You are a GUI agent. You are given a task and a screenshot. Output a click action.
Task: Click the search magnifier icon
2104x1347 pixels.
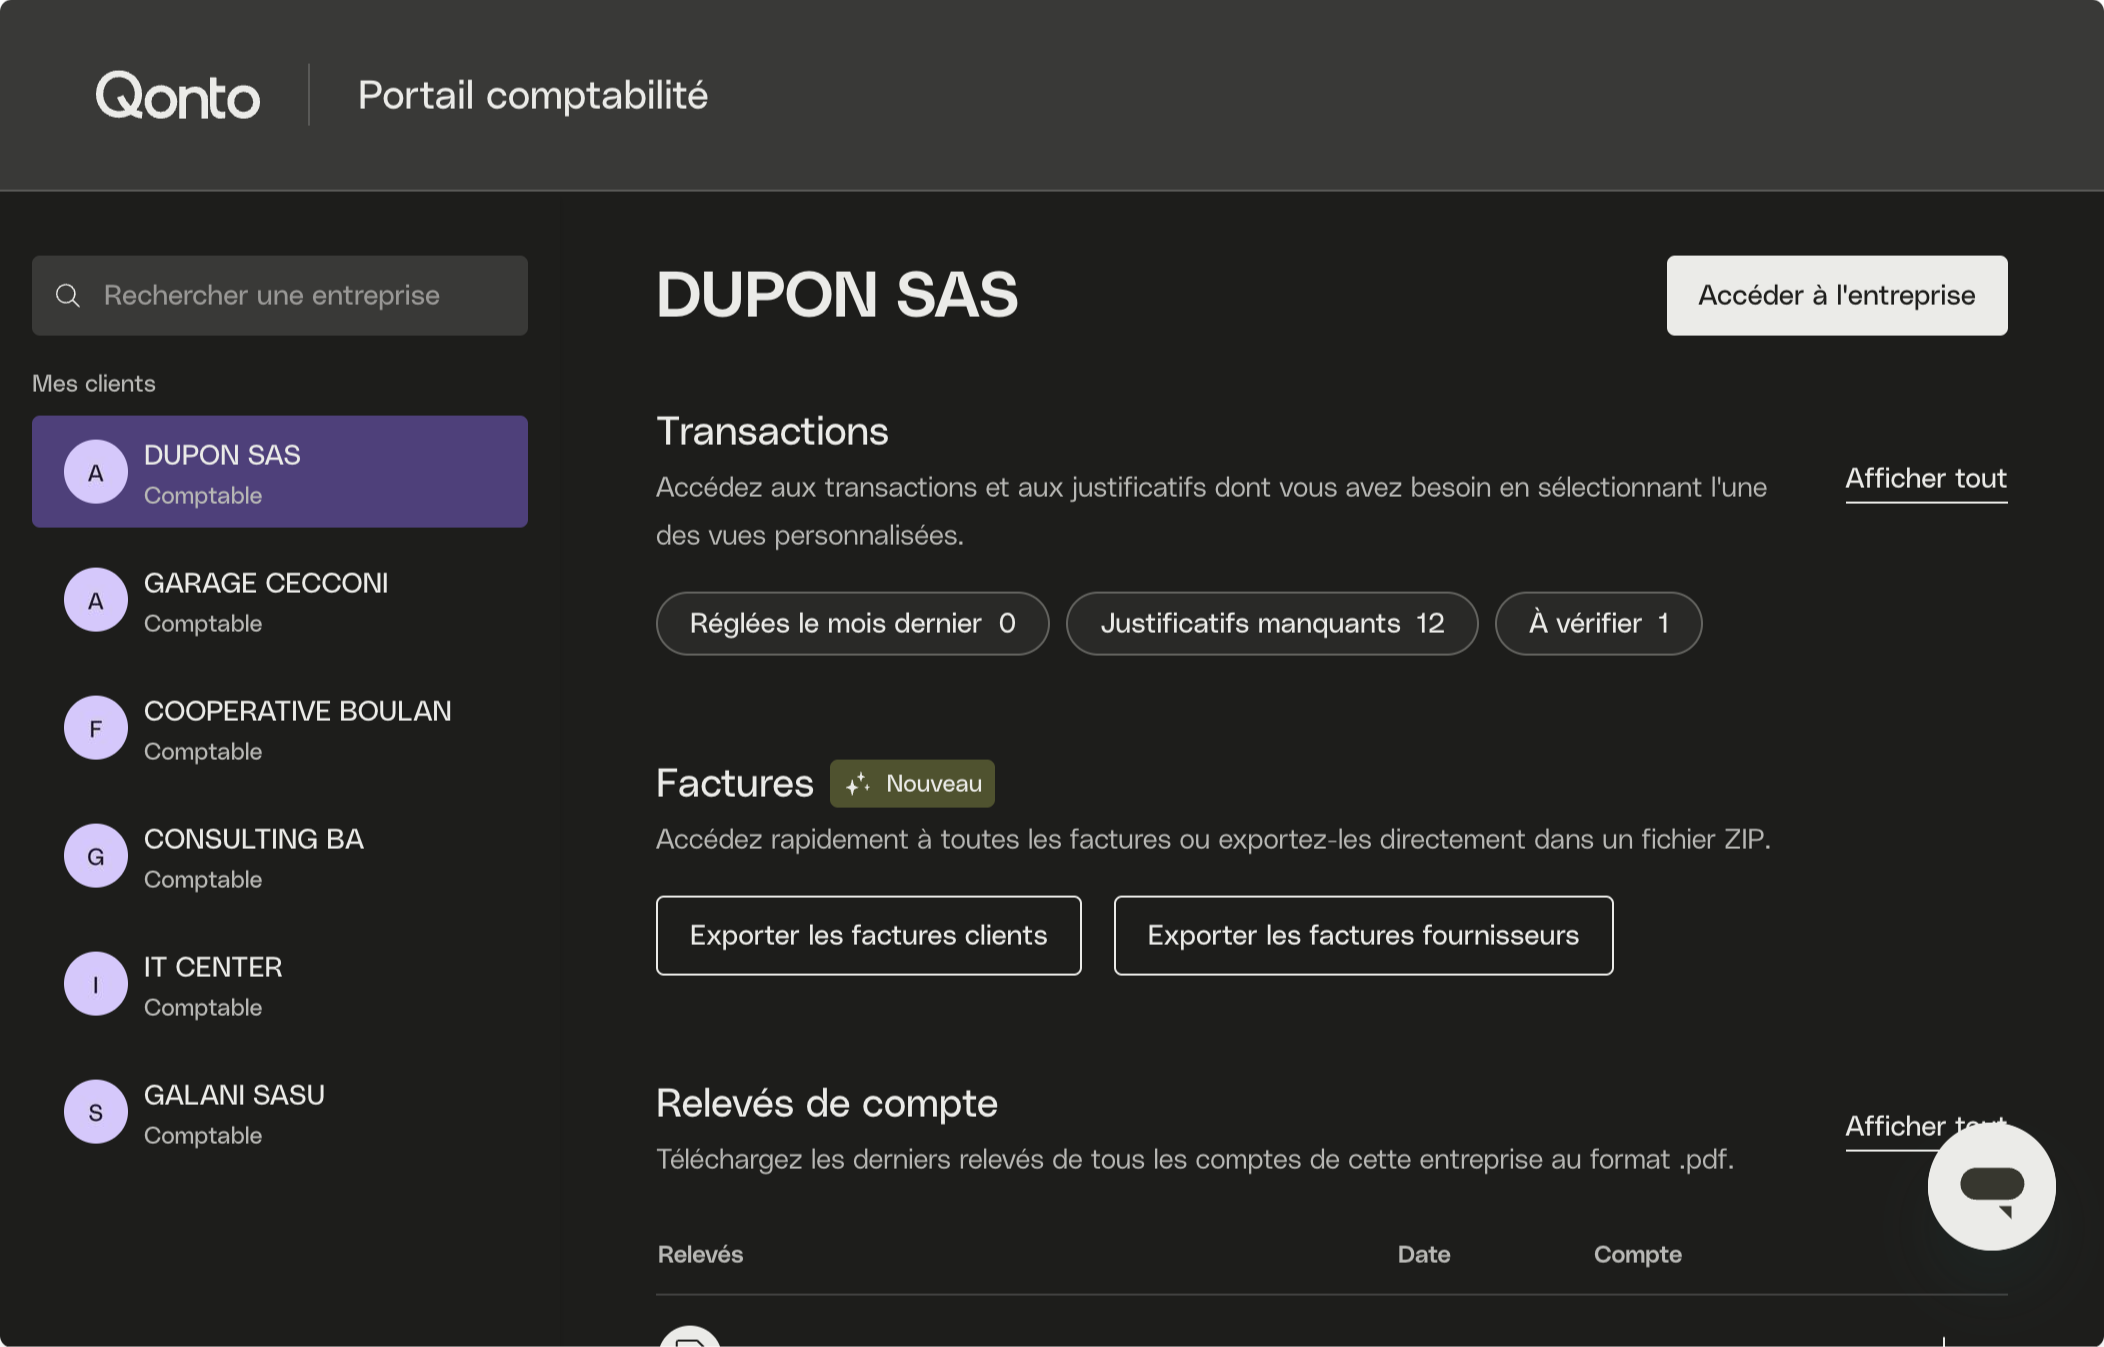click(68, 296)
